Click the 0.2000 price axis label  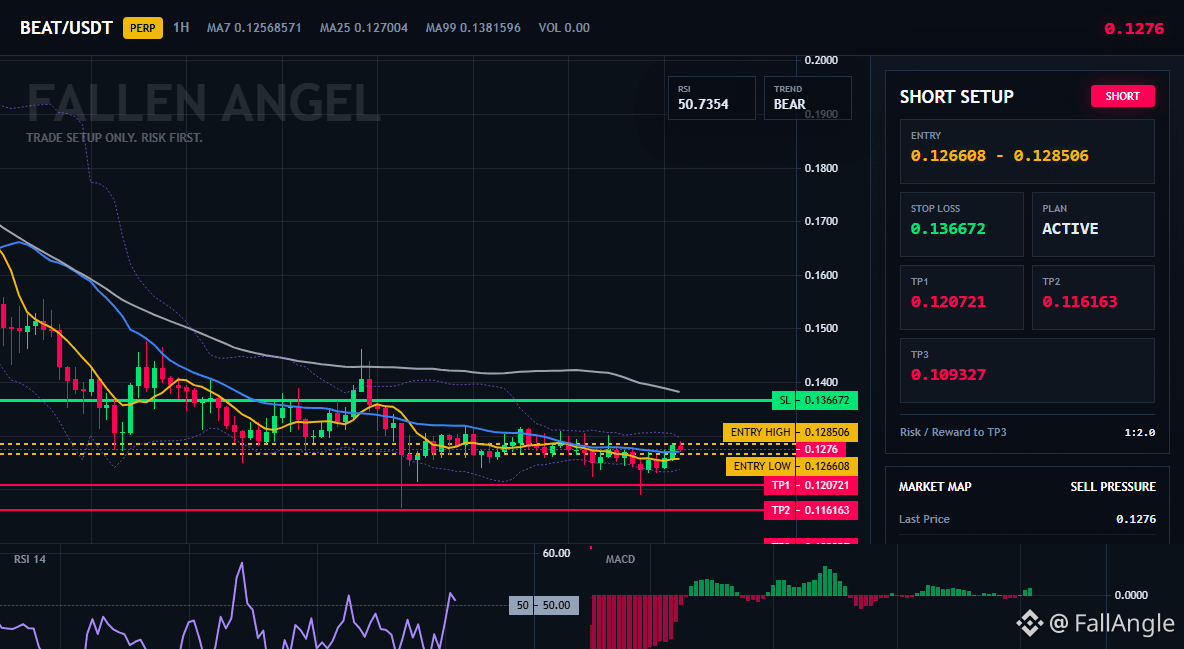coord(822,60)
